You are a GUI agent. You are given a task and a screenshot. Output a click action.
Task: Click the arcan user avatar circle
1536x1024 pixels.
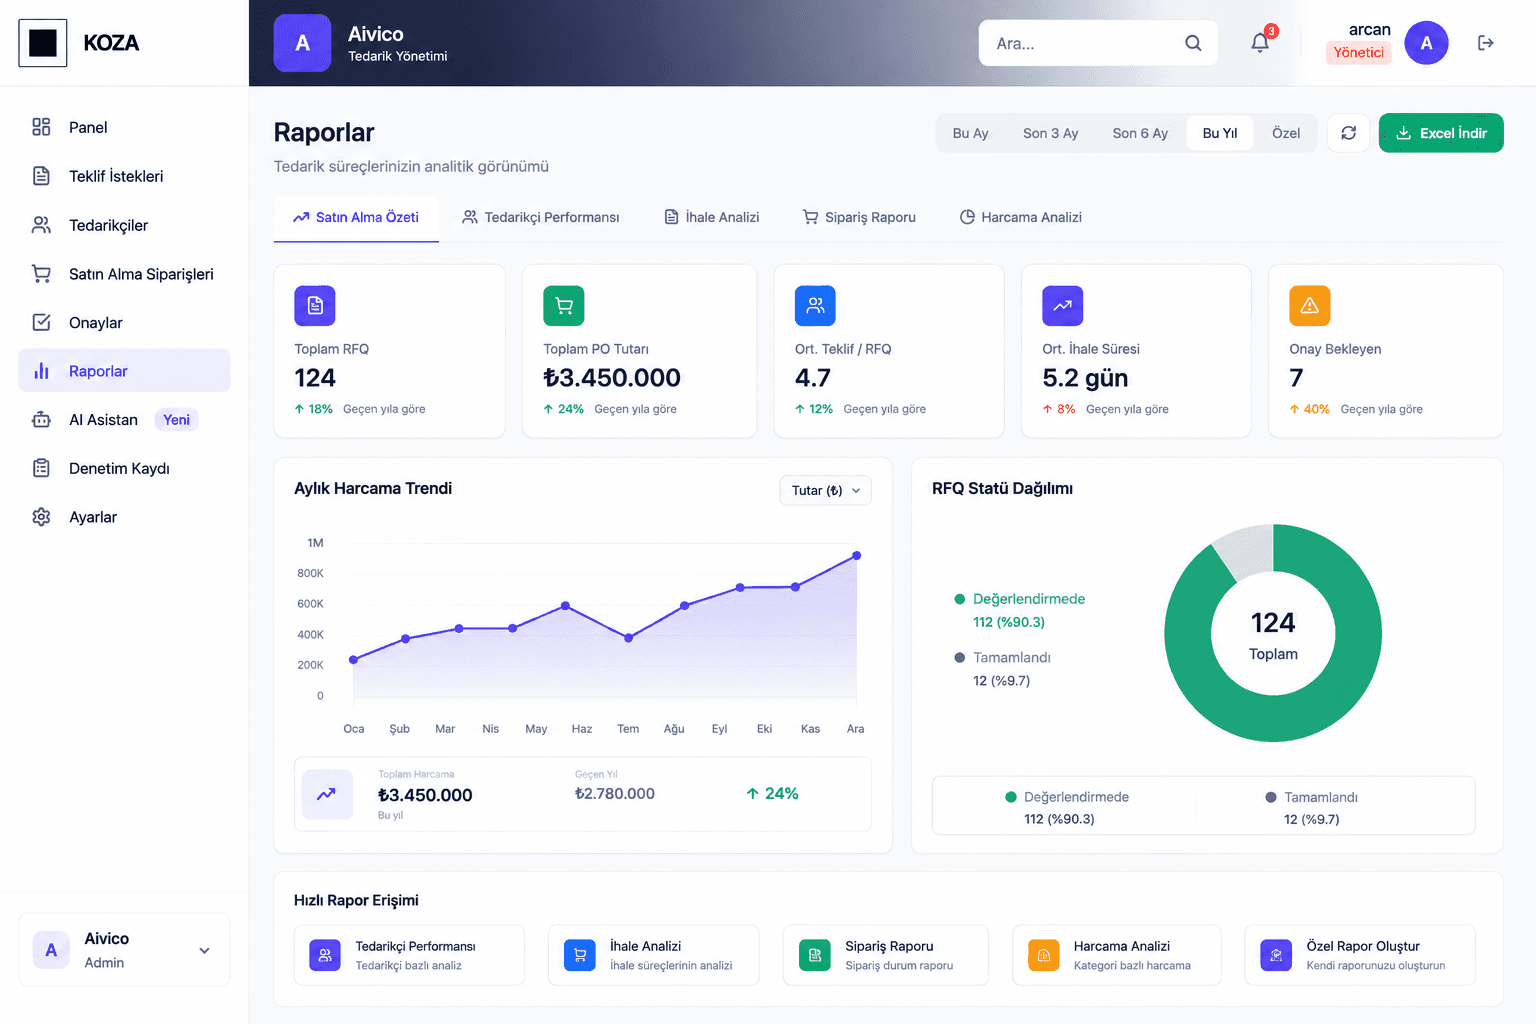point(1426,43)
